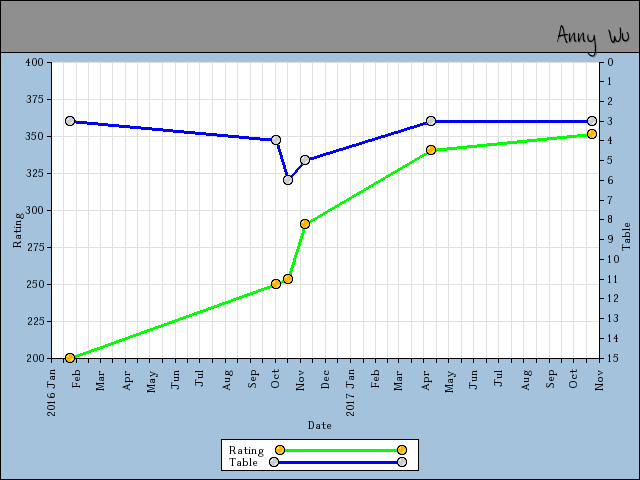Click the Table legend label
640x480 pixels.
tap(243, 462)
